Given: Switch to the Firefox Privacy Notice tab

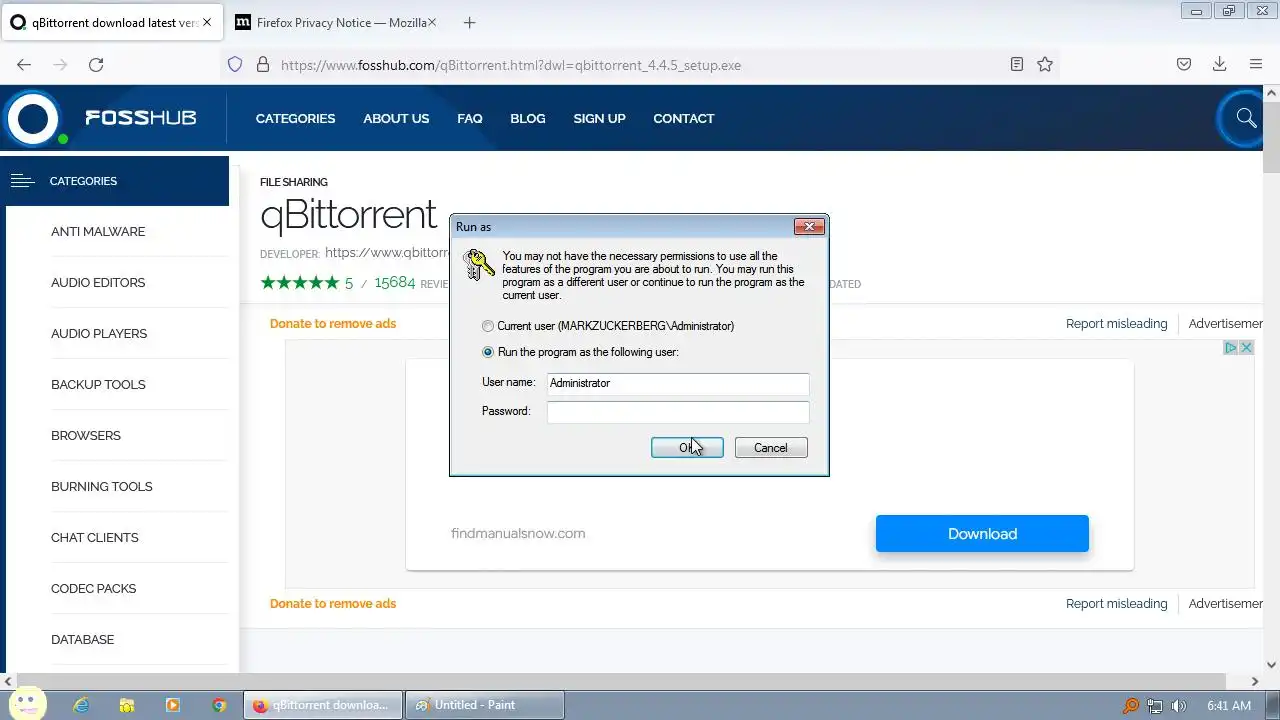Looking at the screenshot, I should (336, 22).
